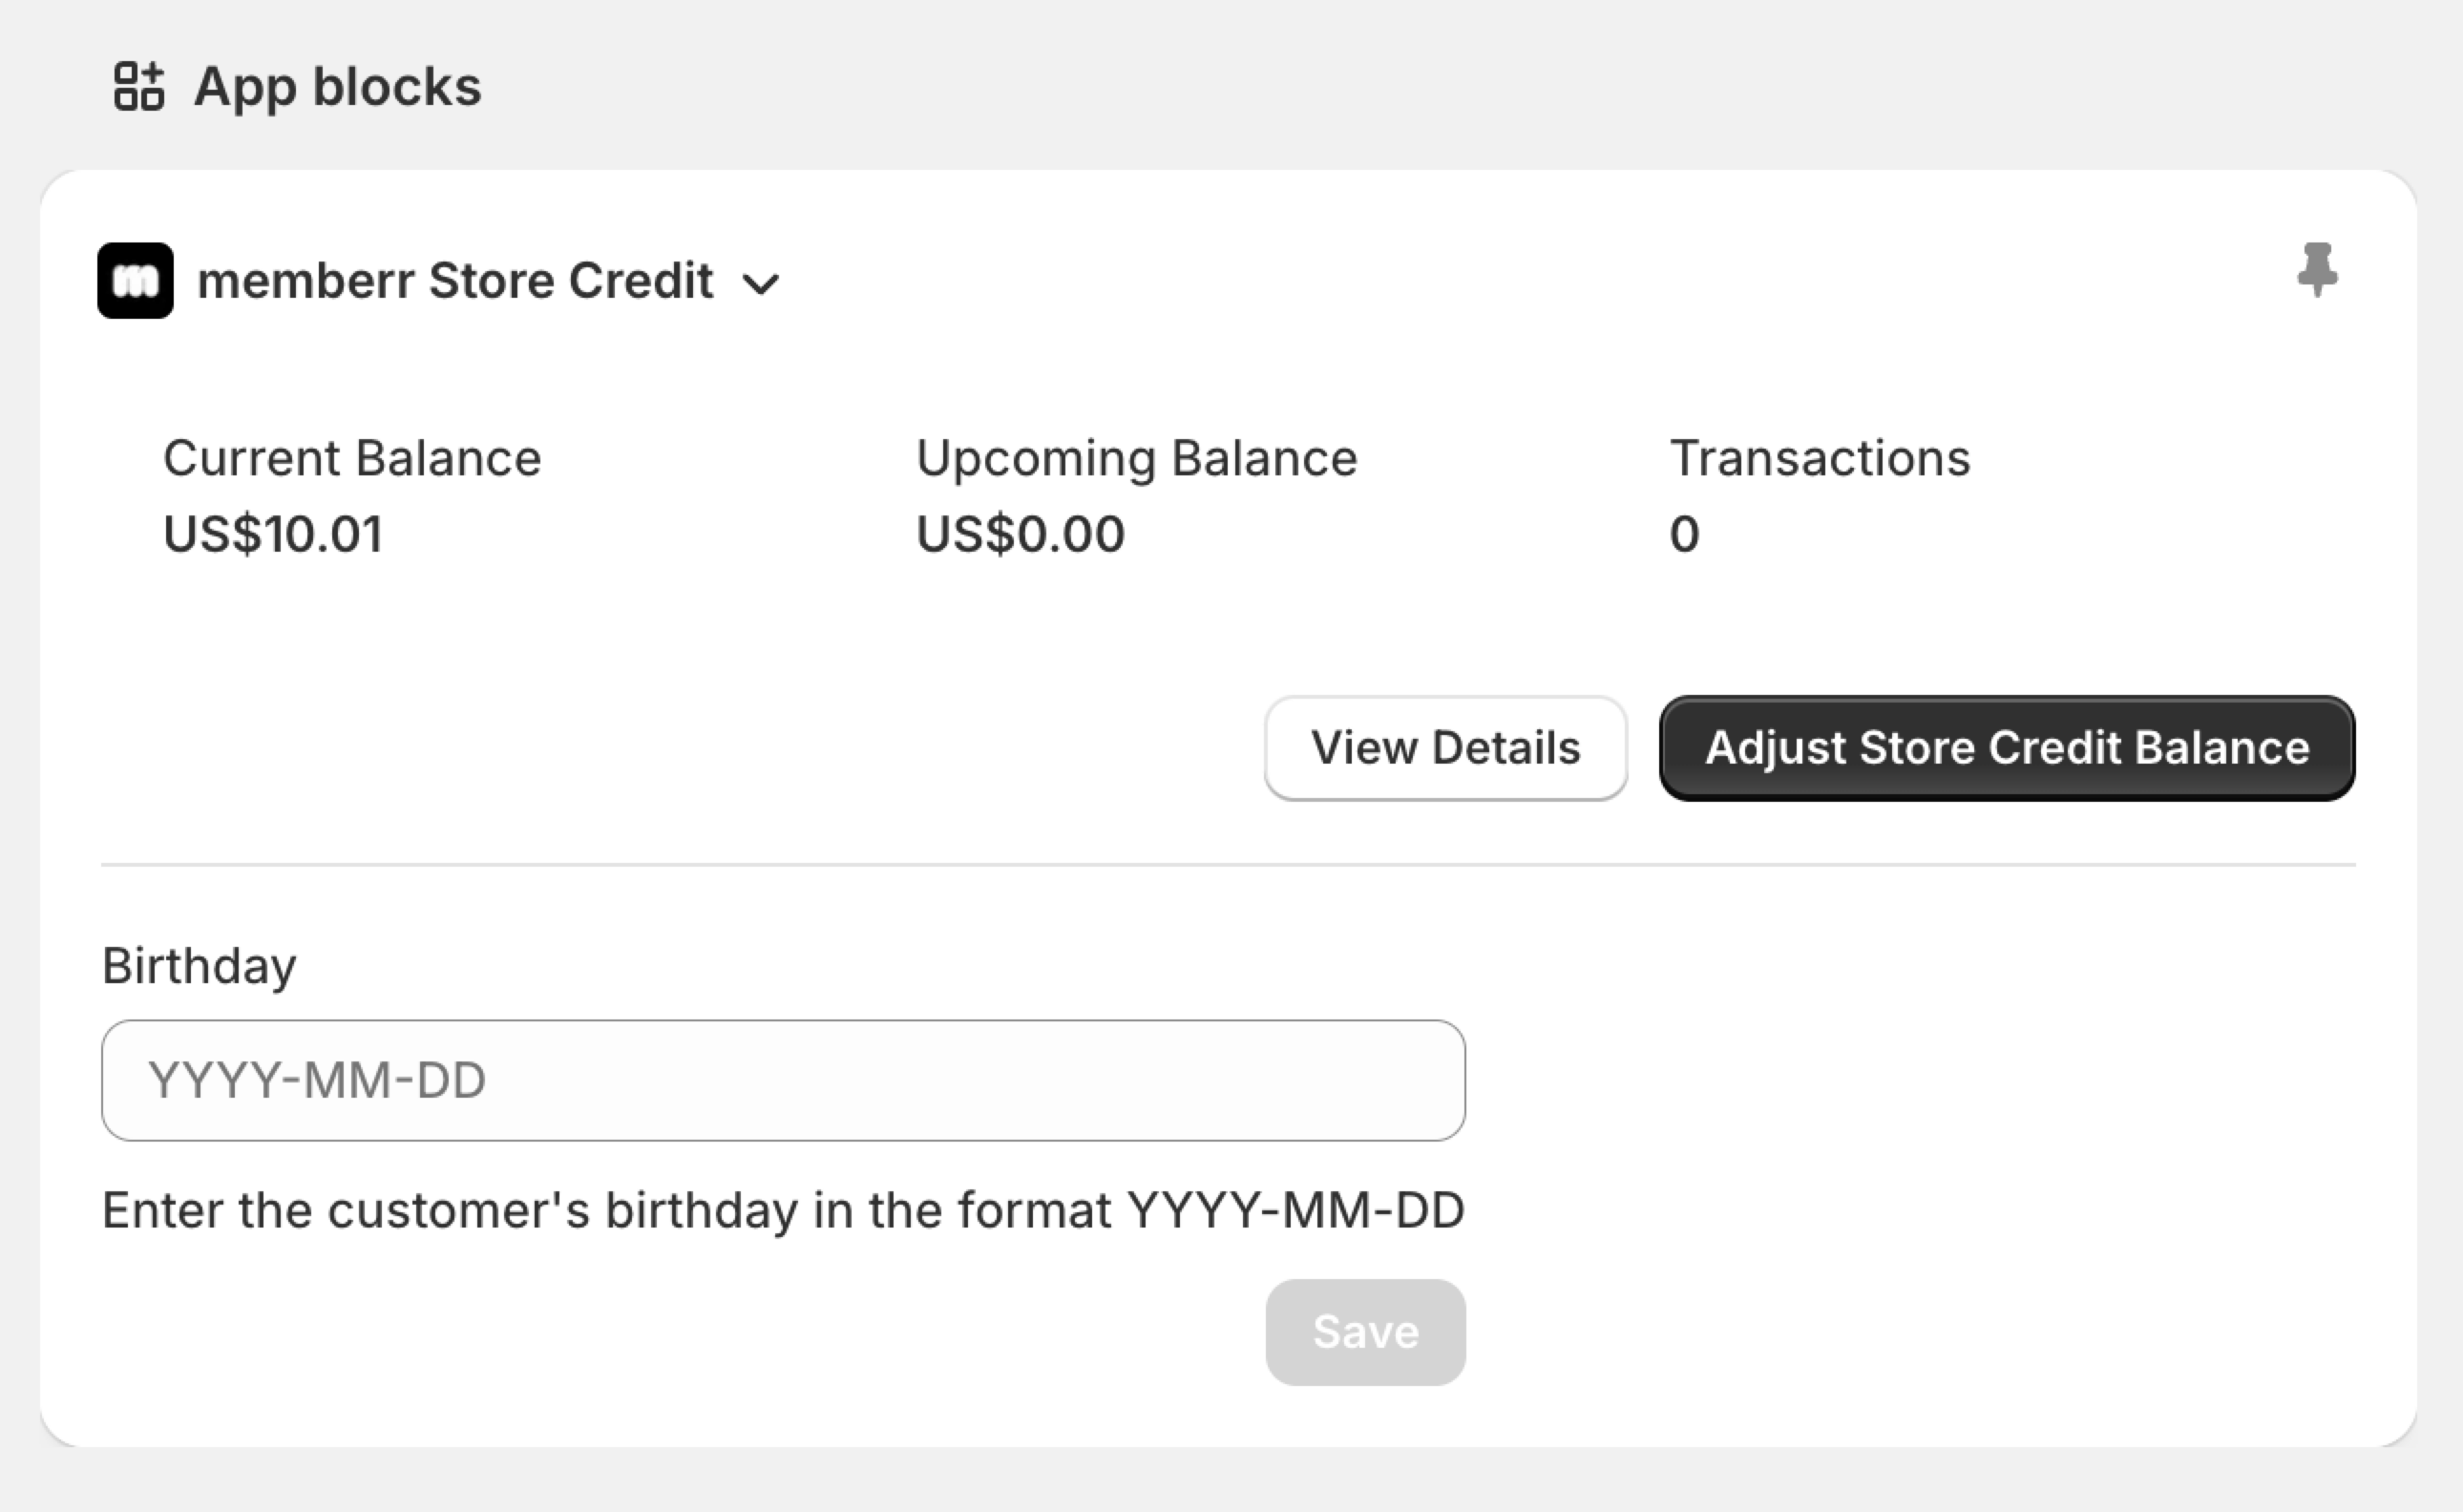The height and width of the screenshot is (1512, 2463).
Task: Click the US$10.01 balance amount
Action: (273, 533)
